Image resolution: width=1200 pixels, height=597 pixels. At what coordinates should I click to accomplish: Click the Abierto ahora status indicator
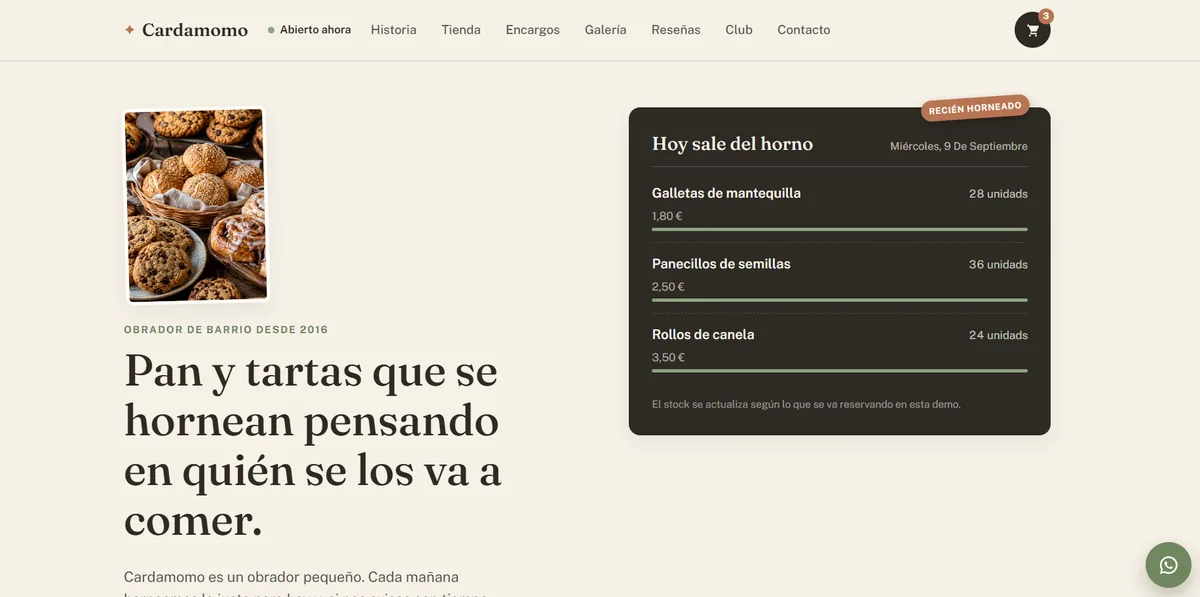coord(309,30)
